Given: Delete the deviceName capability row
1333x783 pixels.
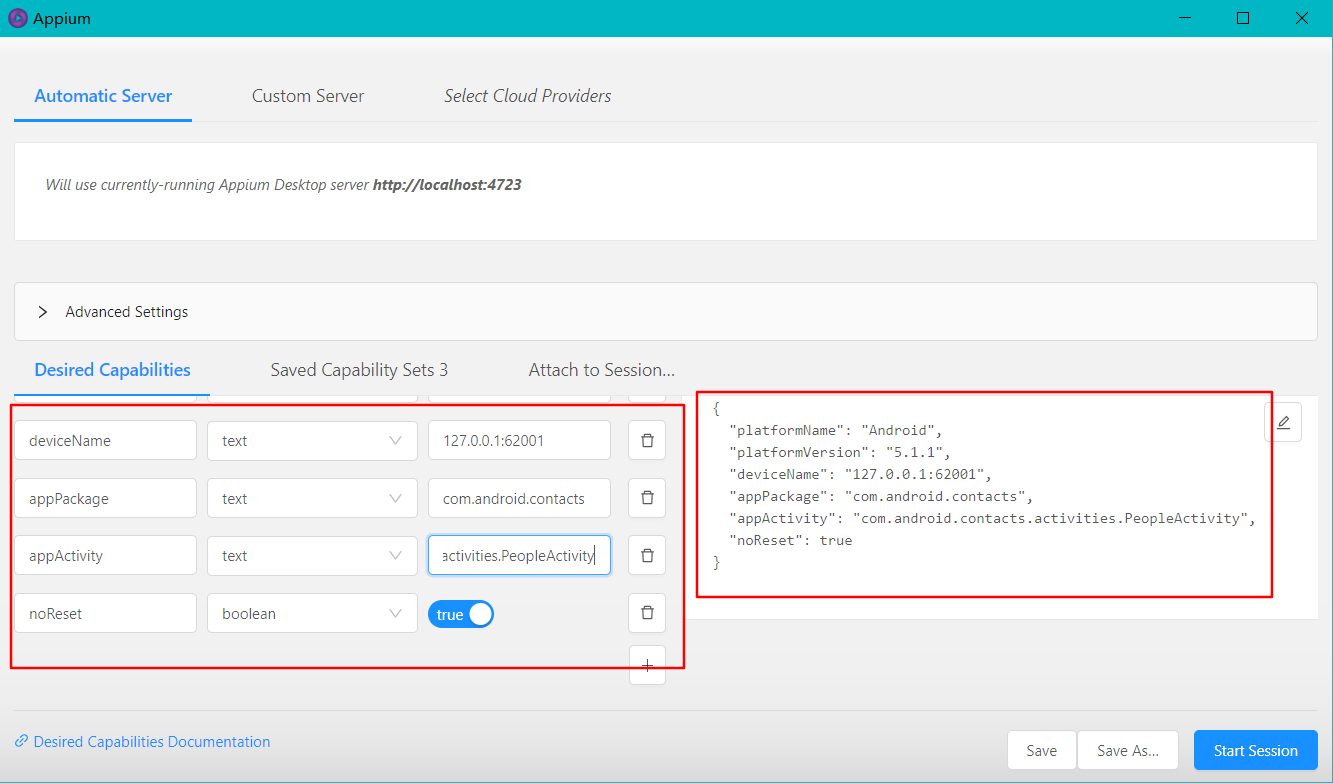Looking at the screenshot, I should 647,440.
